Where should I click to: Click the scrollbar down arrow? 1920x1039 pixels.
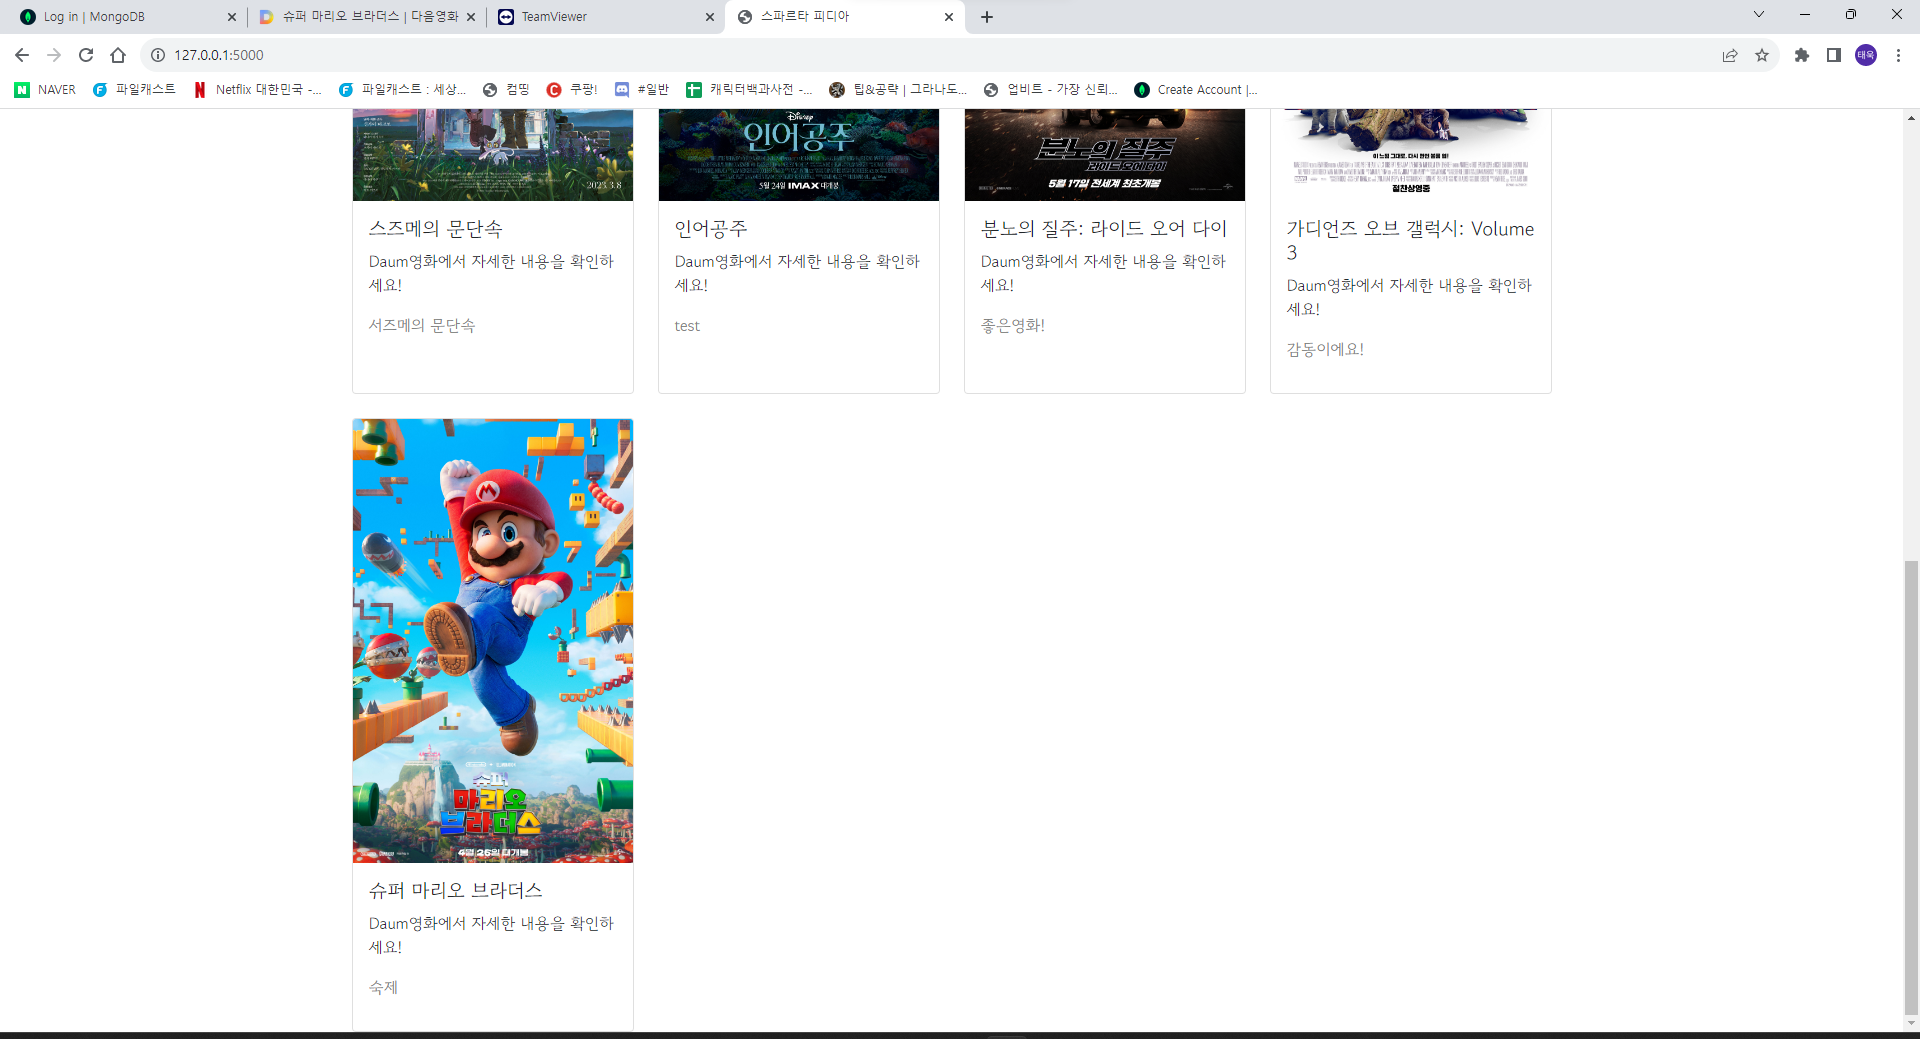(x=1911, y=1023)
